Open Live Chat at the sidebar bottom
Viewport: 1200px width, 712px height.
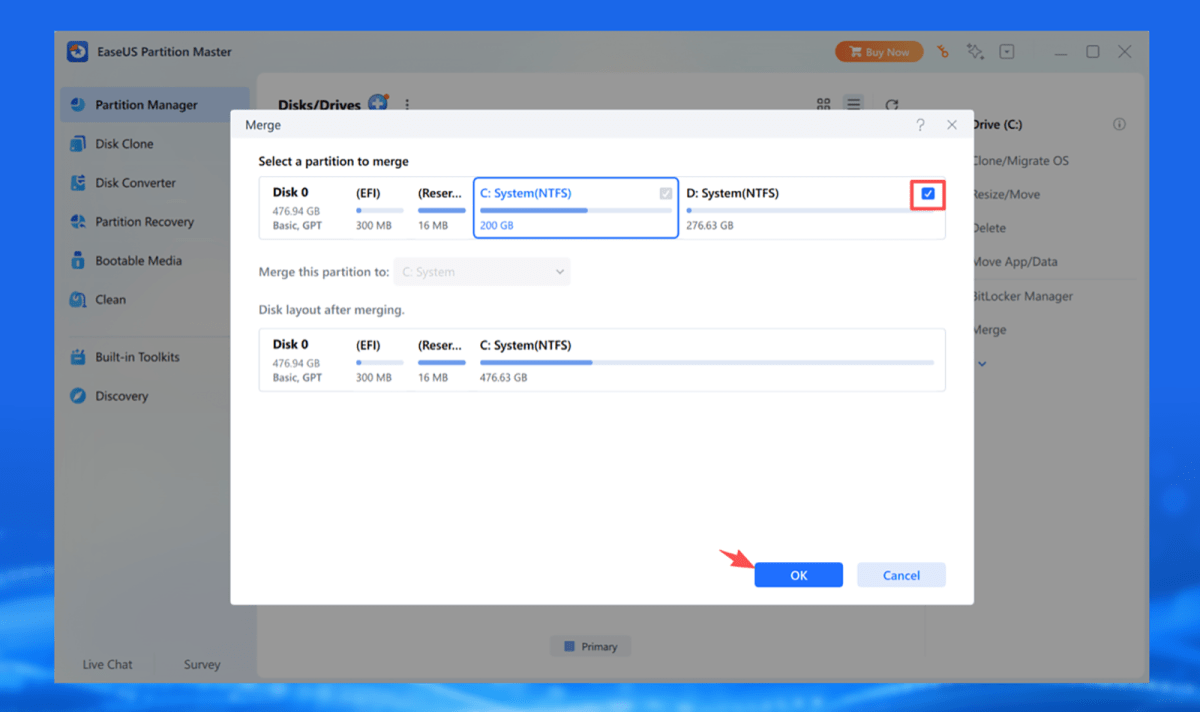pos(107,664)
